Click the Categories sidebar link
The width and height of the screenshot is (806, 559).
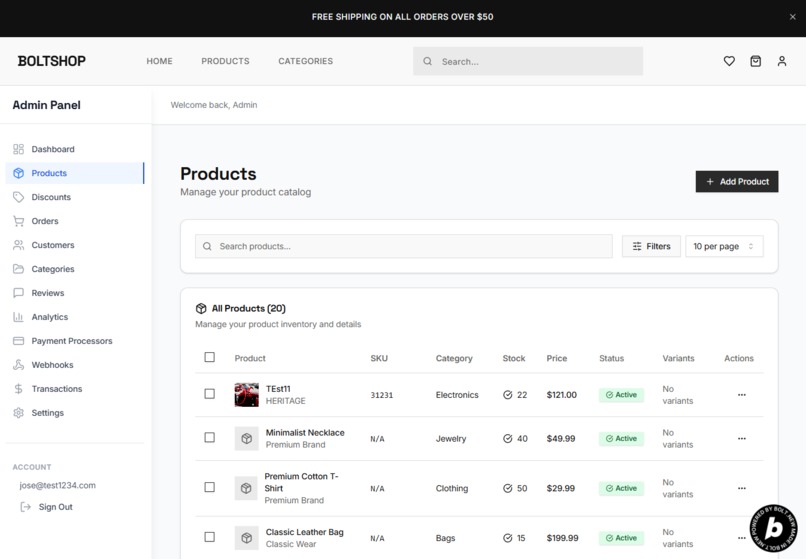75,269
